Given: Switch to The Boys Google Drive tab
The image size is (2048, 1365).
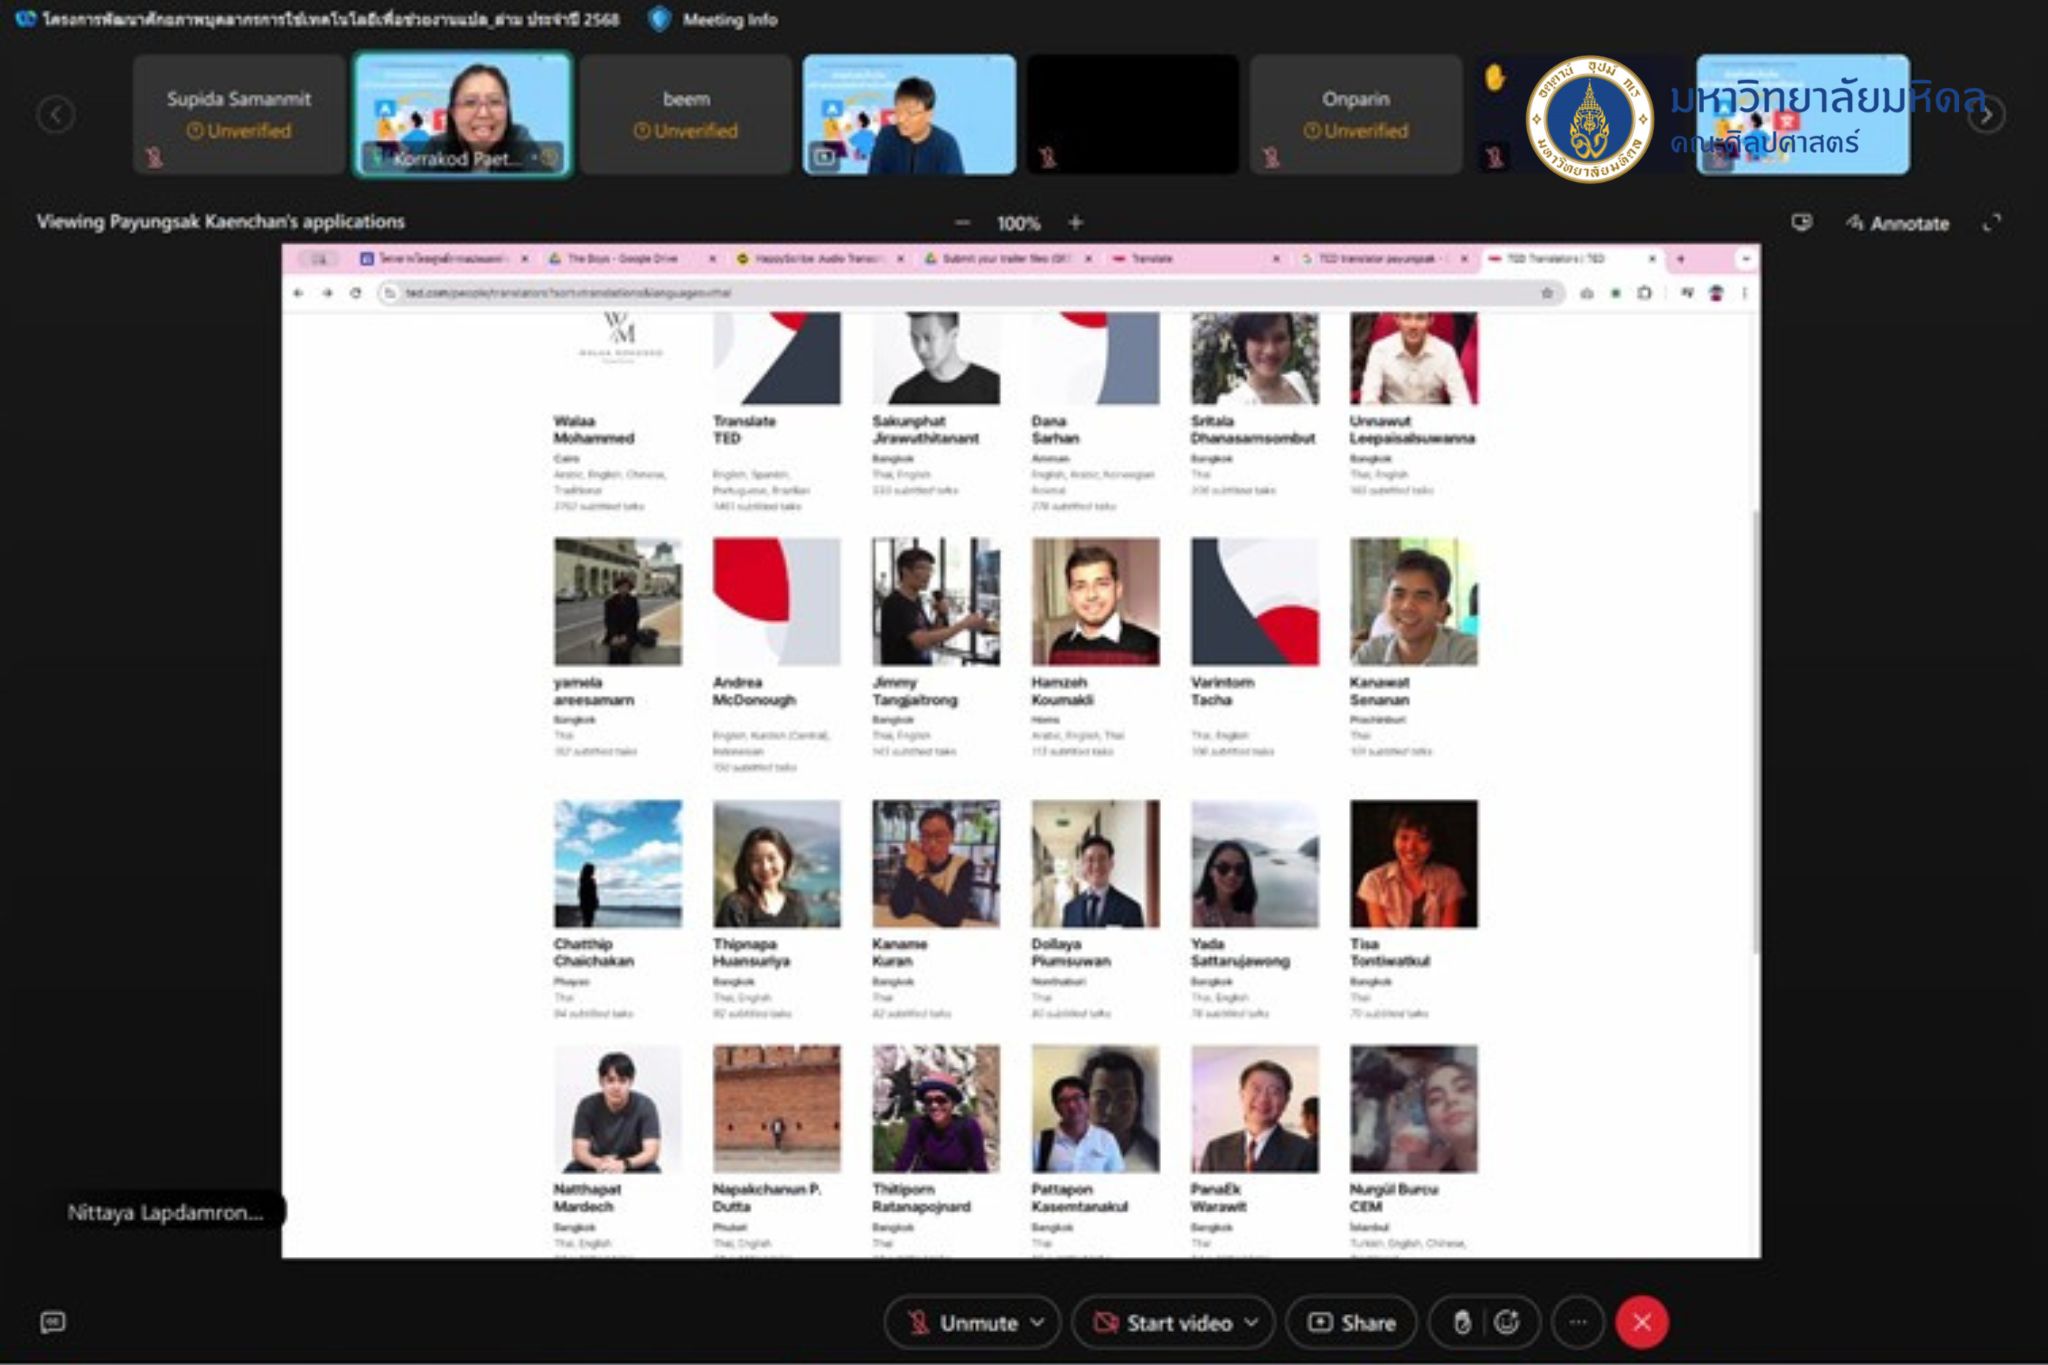Looking at the screenshot, I should point(631,259).
